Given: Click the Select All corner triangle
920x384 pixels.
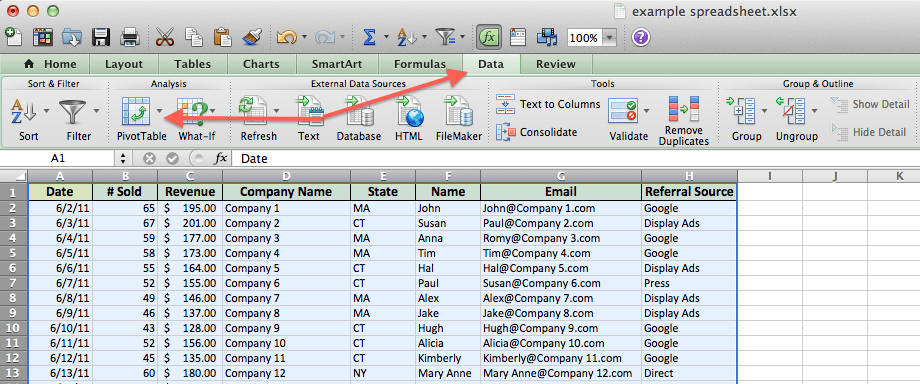Looking at the screenshot, I should 14,176.
